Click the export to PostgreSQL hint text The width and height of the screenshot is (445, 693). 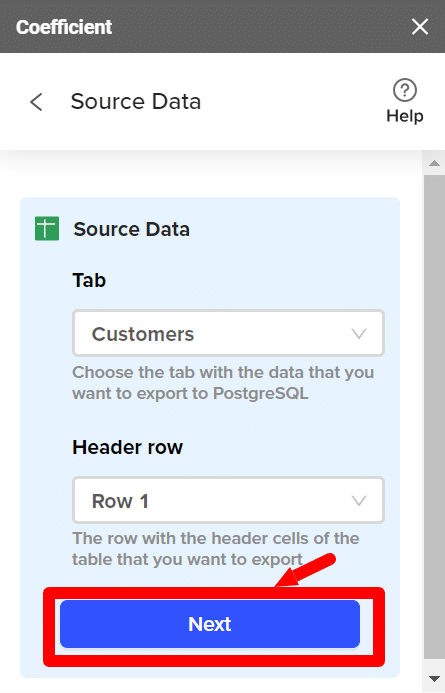223,383
